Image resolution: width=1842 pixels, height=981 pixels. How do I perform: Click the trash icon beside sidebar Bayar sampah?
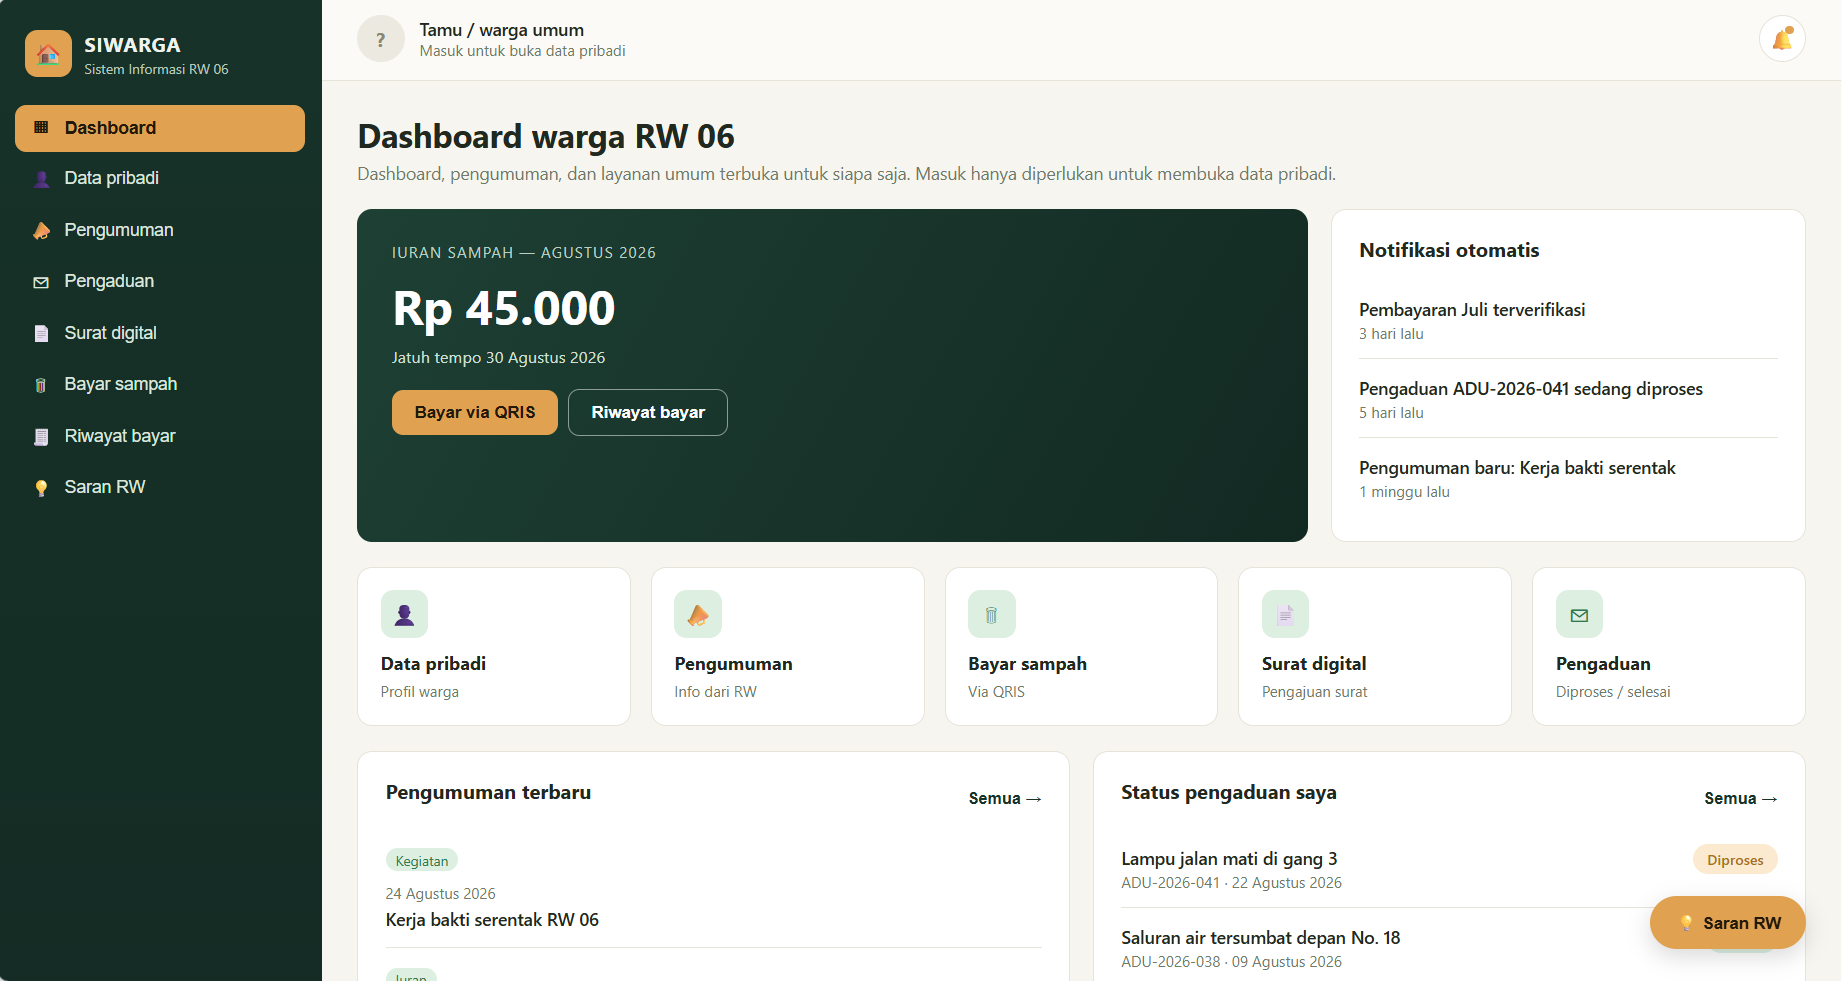pos(41,385)
